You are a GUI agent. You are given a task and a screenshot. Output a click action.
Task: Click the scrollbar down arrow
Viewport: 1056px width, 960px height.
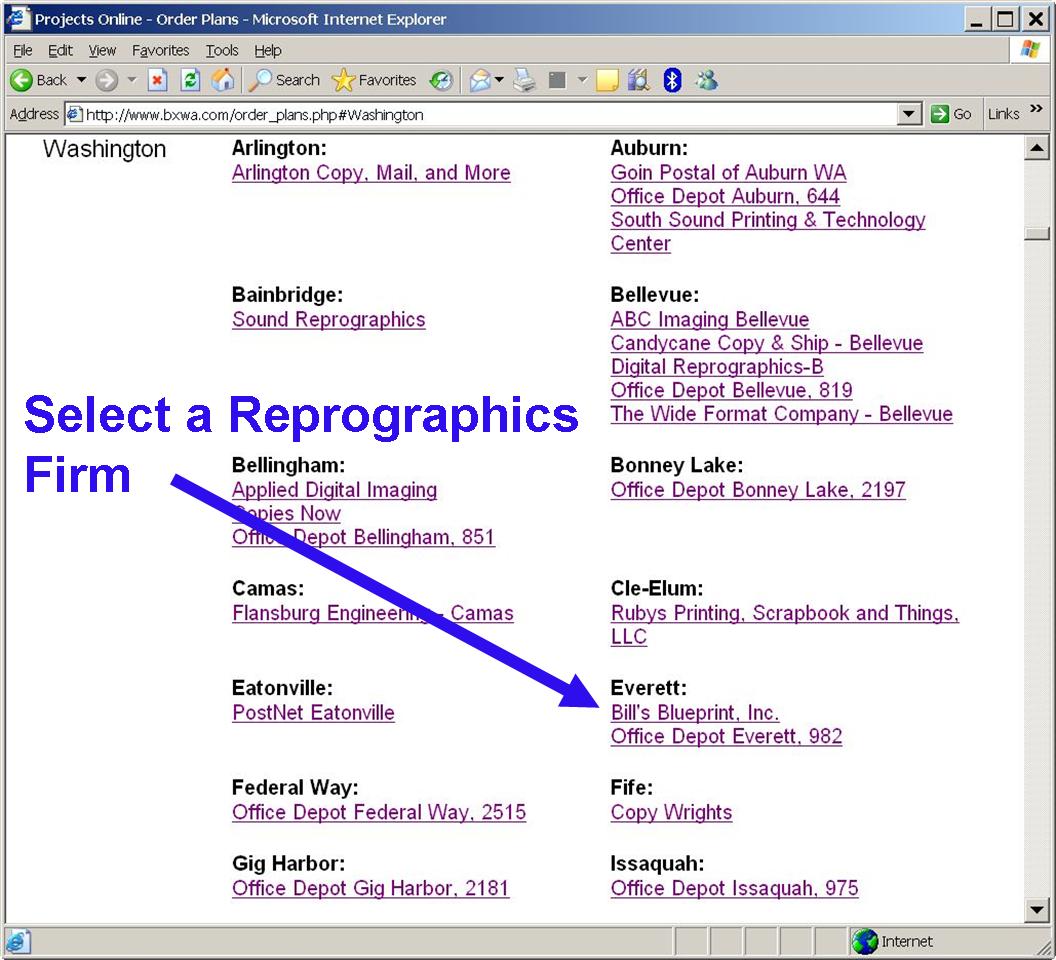(x=1036, y=911)
